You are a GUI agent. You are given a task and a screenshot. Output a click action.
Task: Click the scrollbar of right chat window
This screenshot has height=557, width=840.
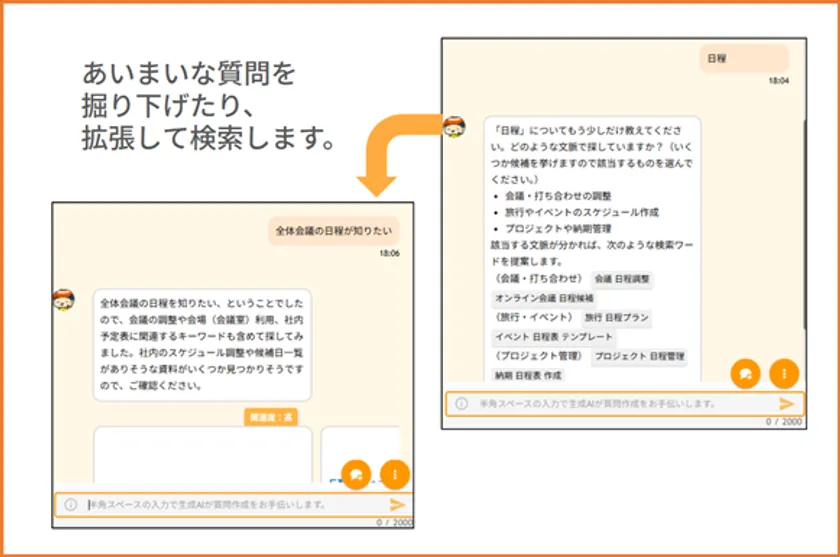click(804, 225)
